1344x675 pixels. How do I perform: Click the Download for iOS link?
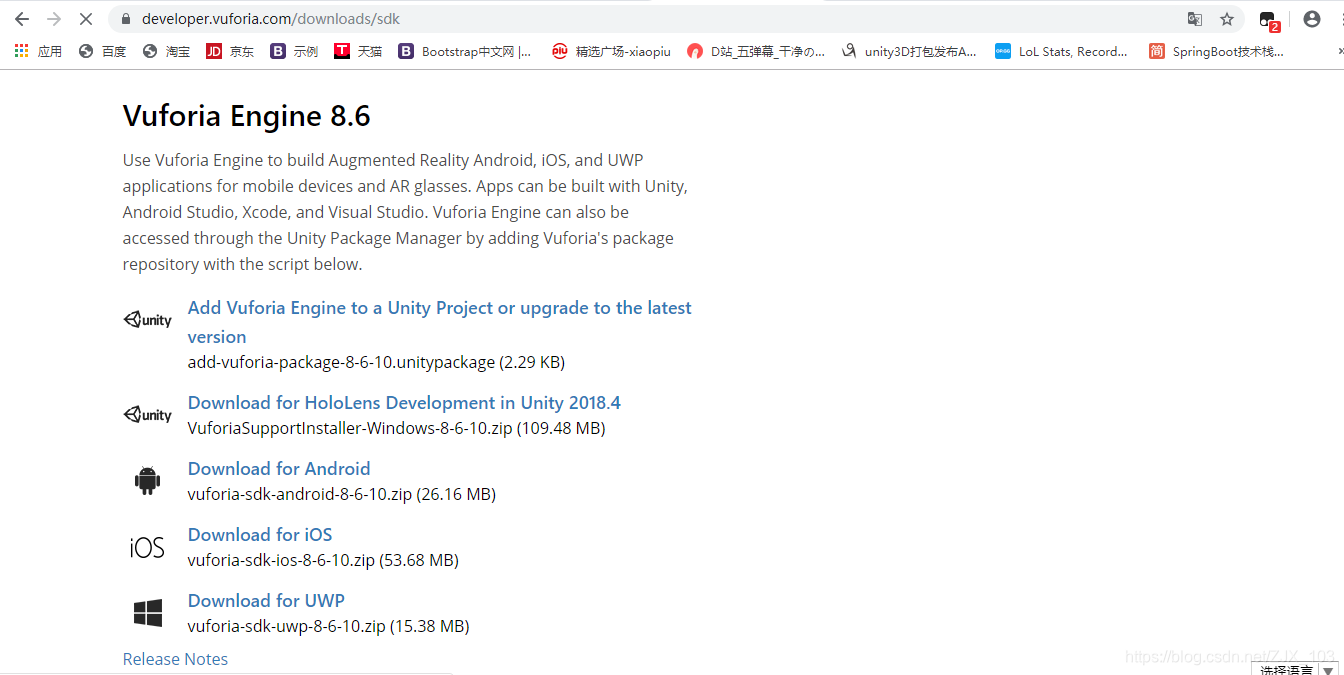pos(260,535)
